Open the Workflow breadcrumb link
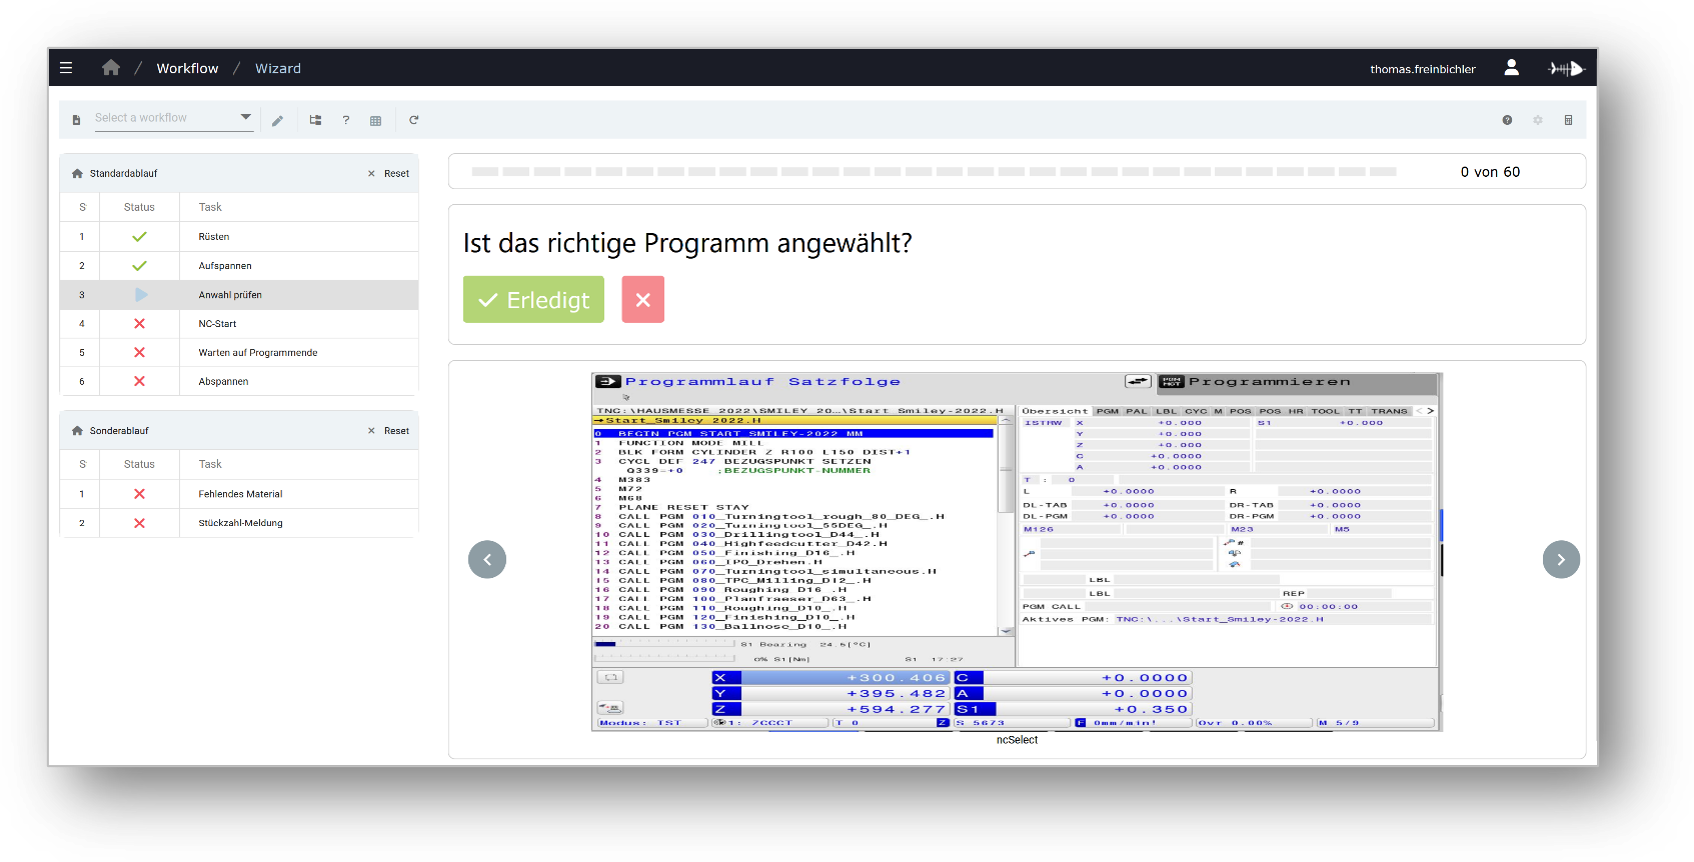This screenshot has height=862, width=1694. (187, 68)
